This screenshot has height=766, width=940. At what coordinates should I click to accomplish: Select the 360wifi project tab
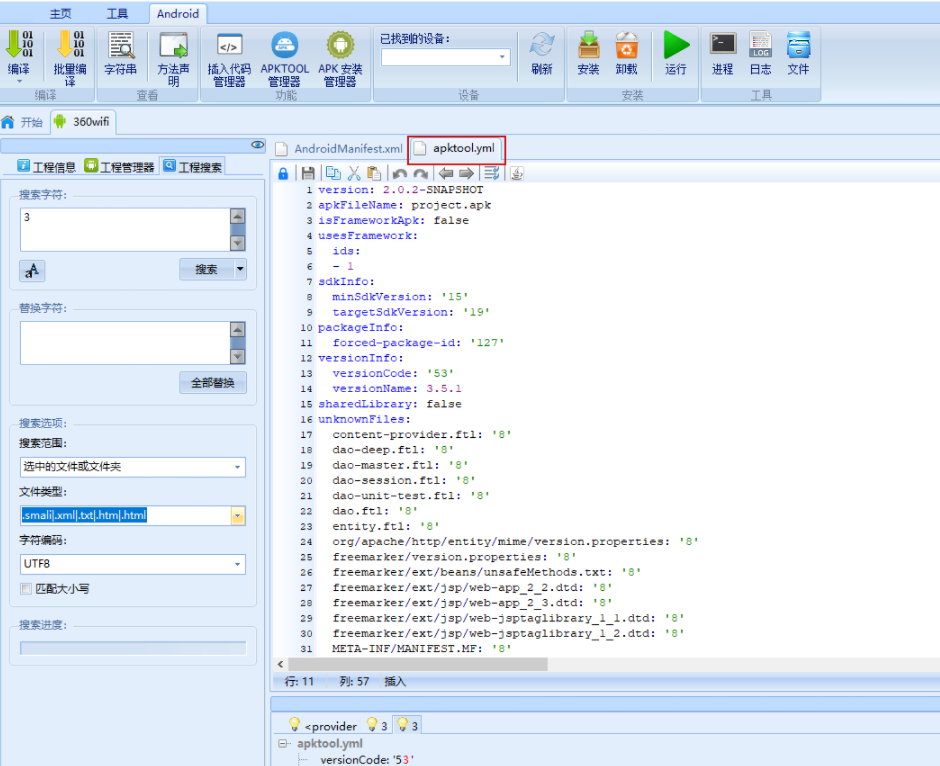pyautogui.click(x=83, y=122)
